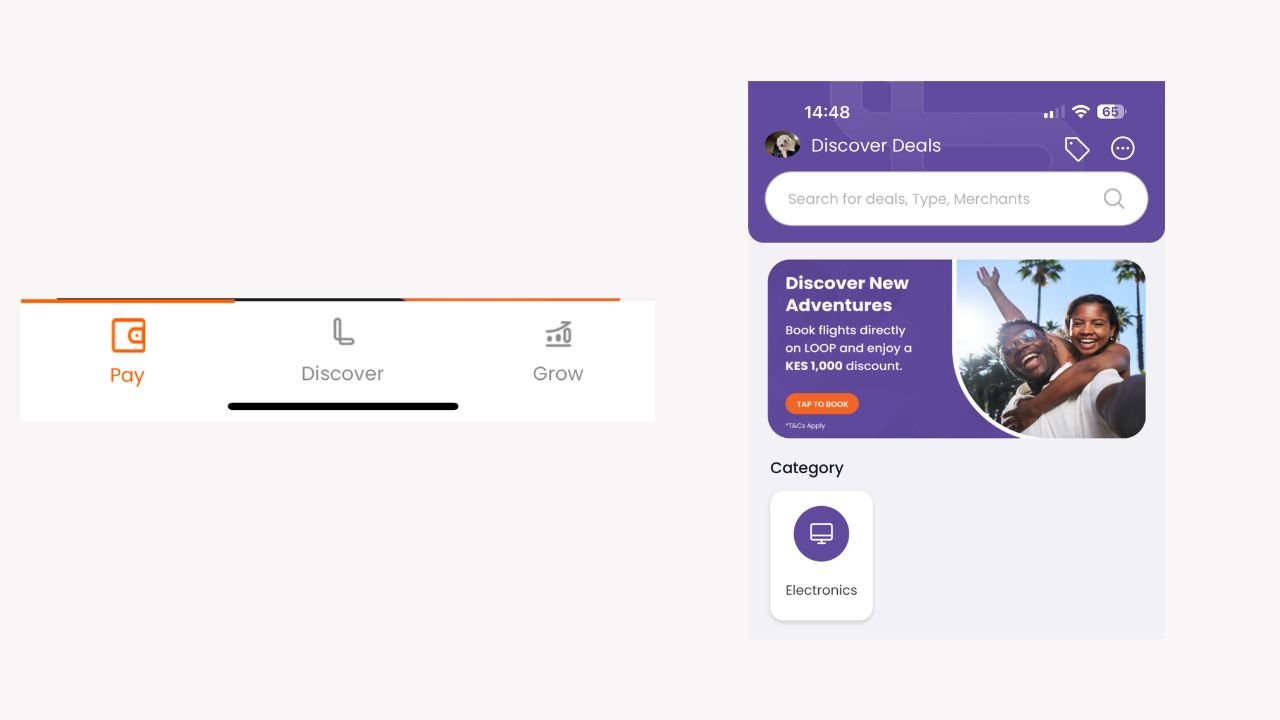This screenshot has width=1280, height=720.
Task: Tap the battery indicator showing 65
Action: [x=1111, y=112]
